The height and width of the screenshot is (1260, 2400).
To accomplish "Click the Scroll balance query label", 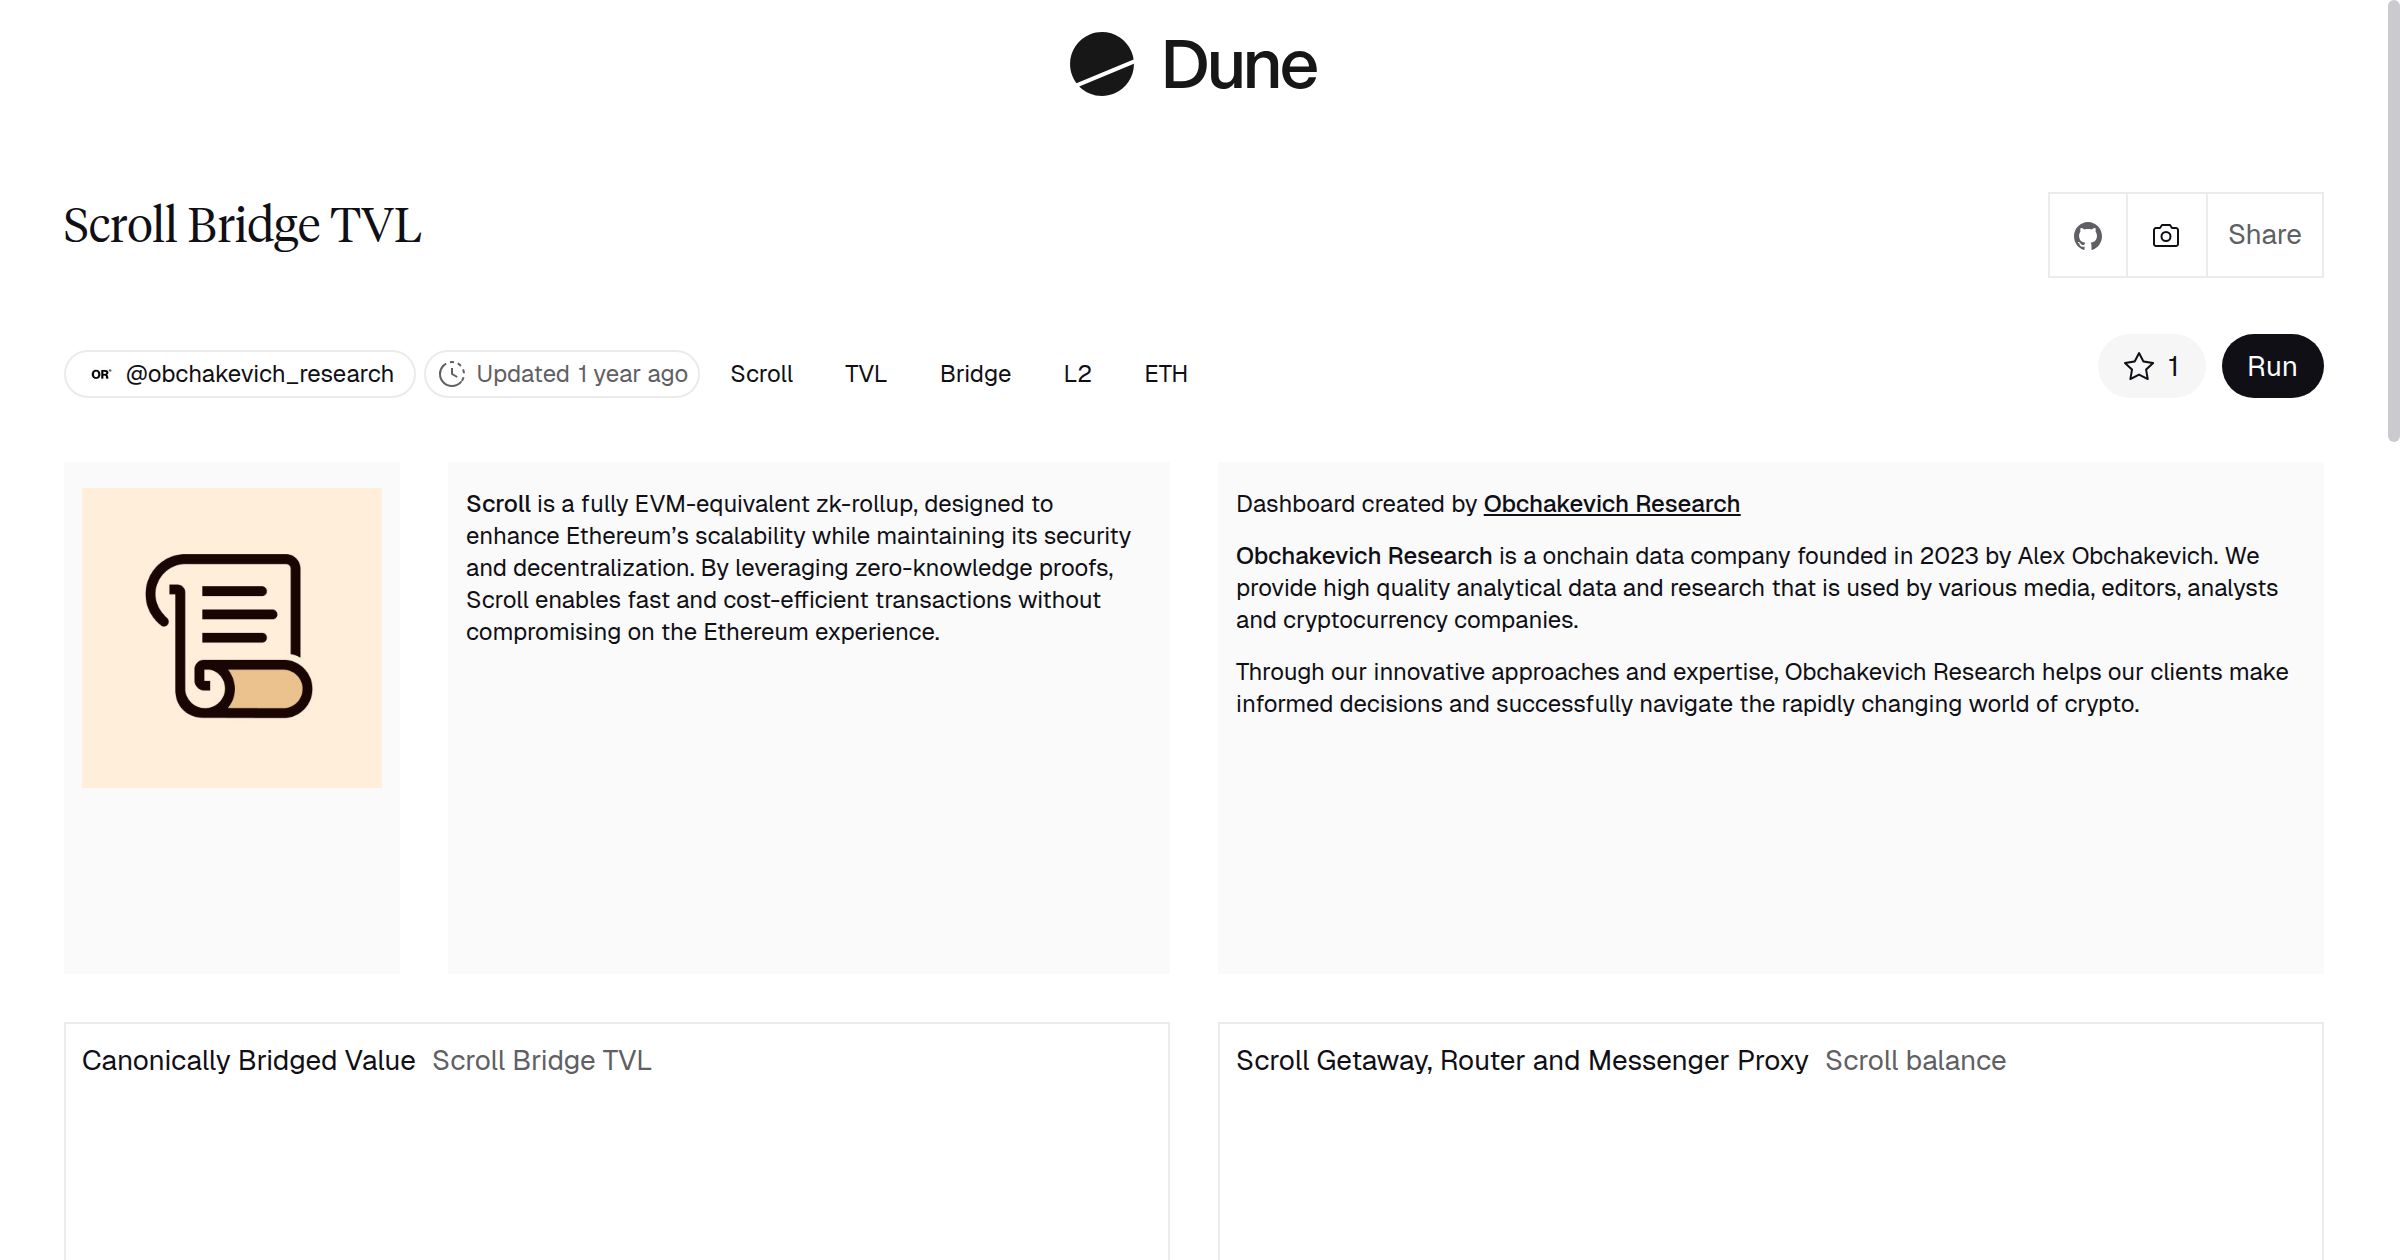I will pyautogui.click(x=1915, y=1060).
